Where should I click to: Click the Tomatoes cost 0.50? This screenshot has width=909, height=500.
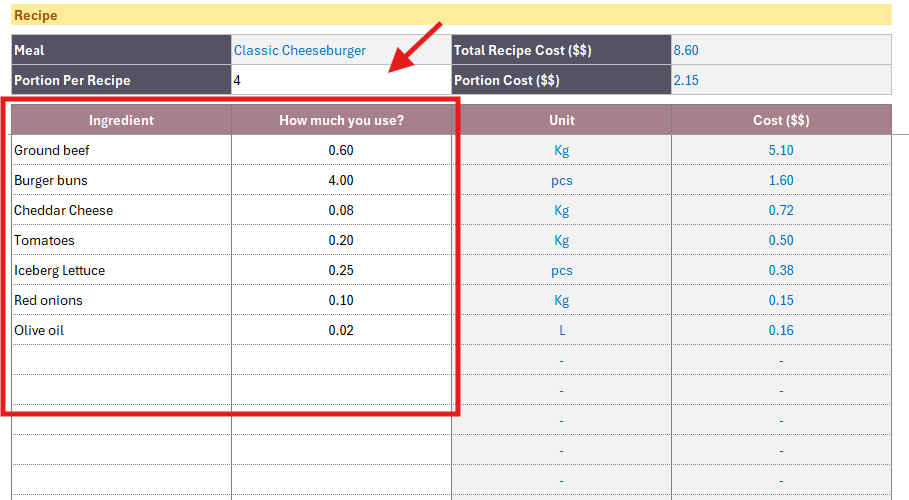[781, 240]
